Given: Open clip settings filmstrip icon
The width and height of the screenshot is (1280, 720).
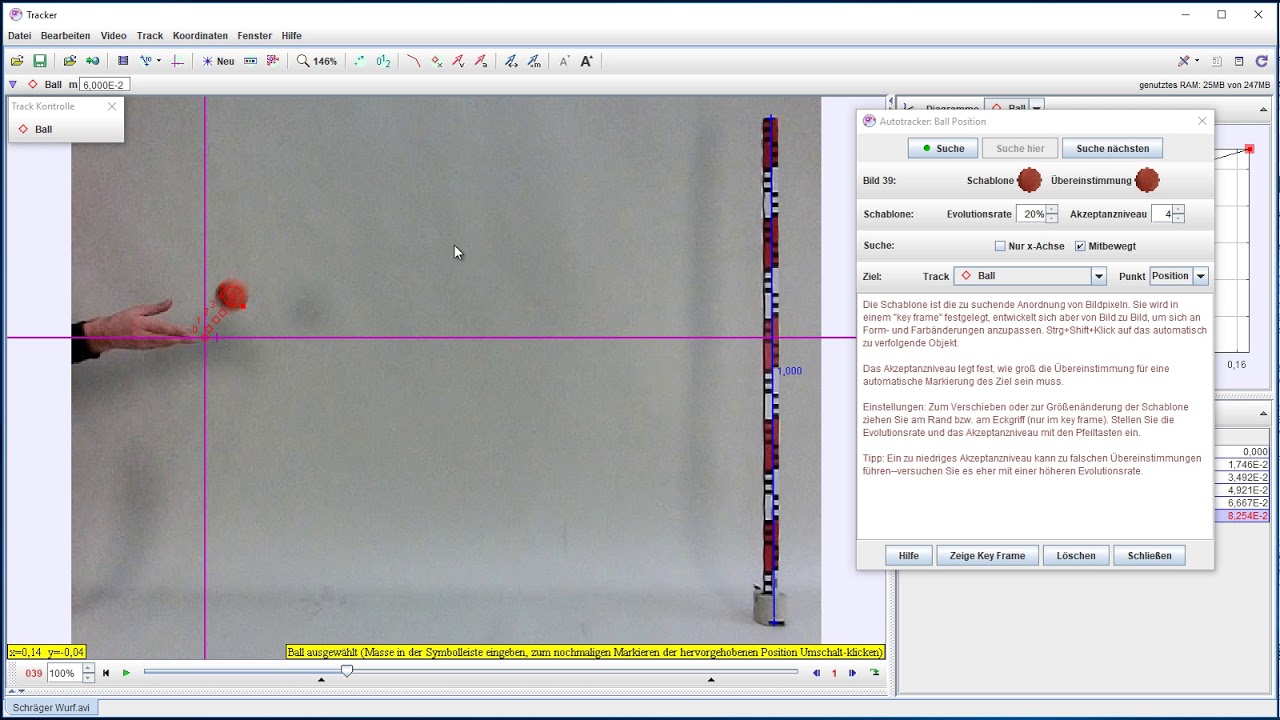Looking at the screenshot, I should (x=123, y=61).
